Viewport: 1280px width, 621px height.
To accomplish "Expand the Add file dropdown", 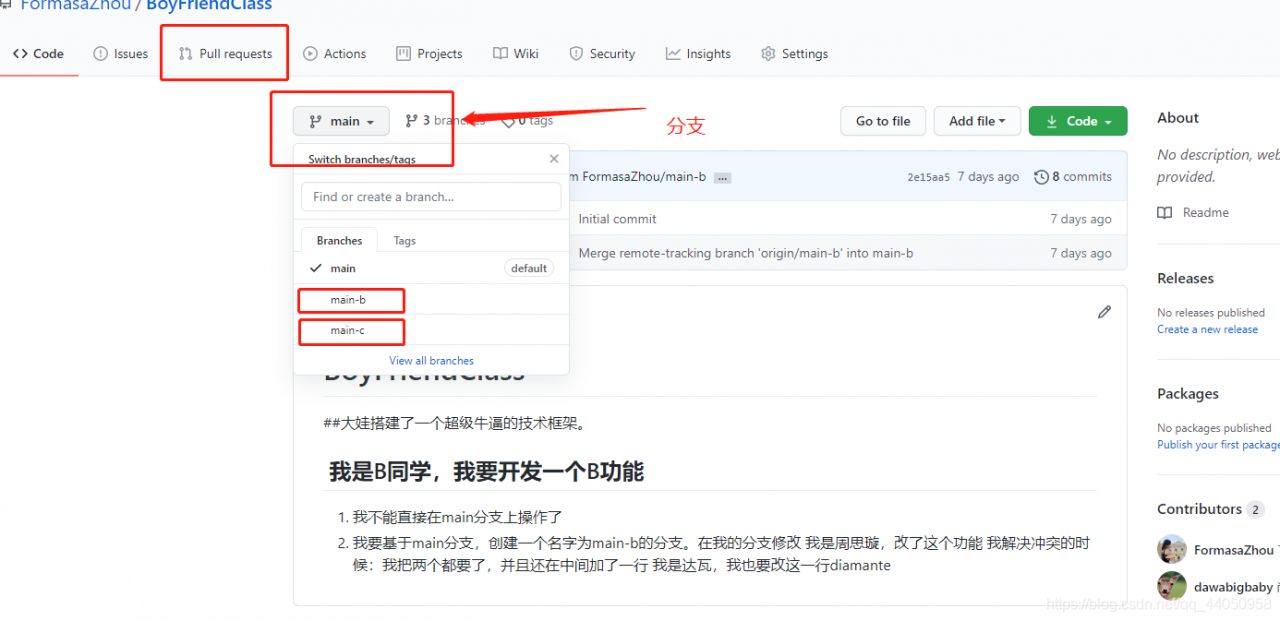I will tap(977, 121).
